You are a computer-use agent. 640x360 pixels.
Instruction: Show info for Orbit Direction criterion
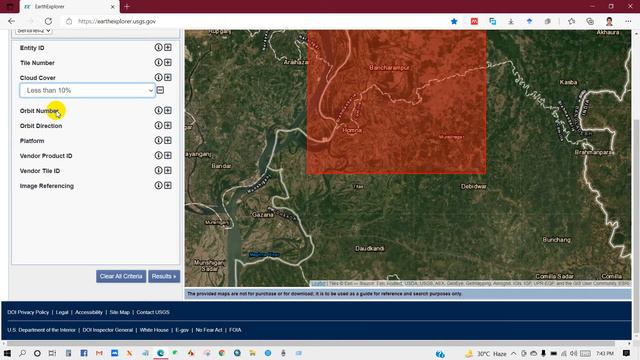[x=158, y=126]
